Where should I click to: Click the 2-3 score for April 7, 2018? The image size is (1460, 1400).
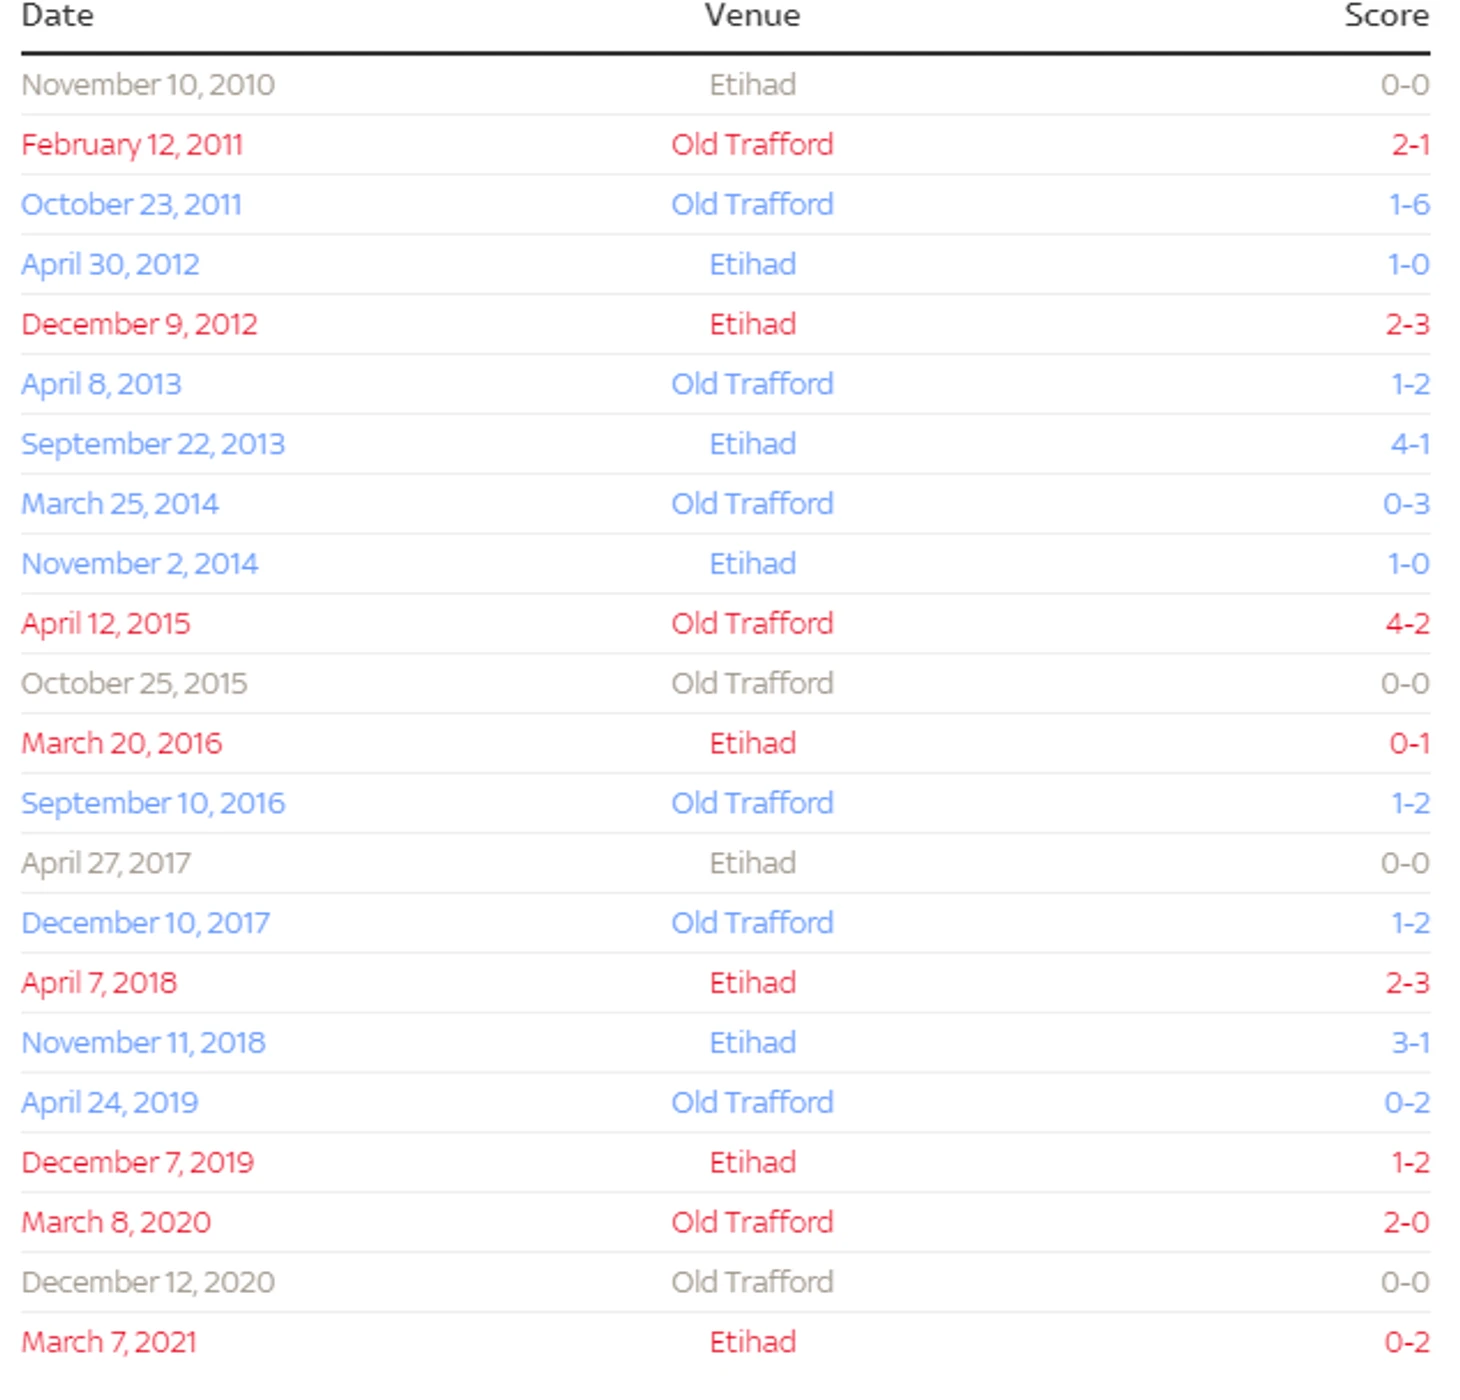tap(1407, 983)
